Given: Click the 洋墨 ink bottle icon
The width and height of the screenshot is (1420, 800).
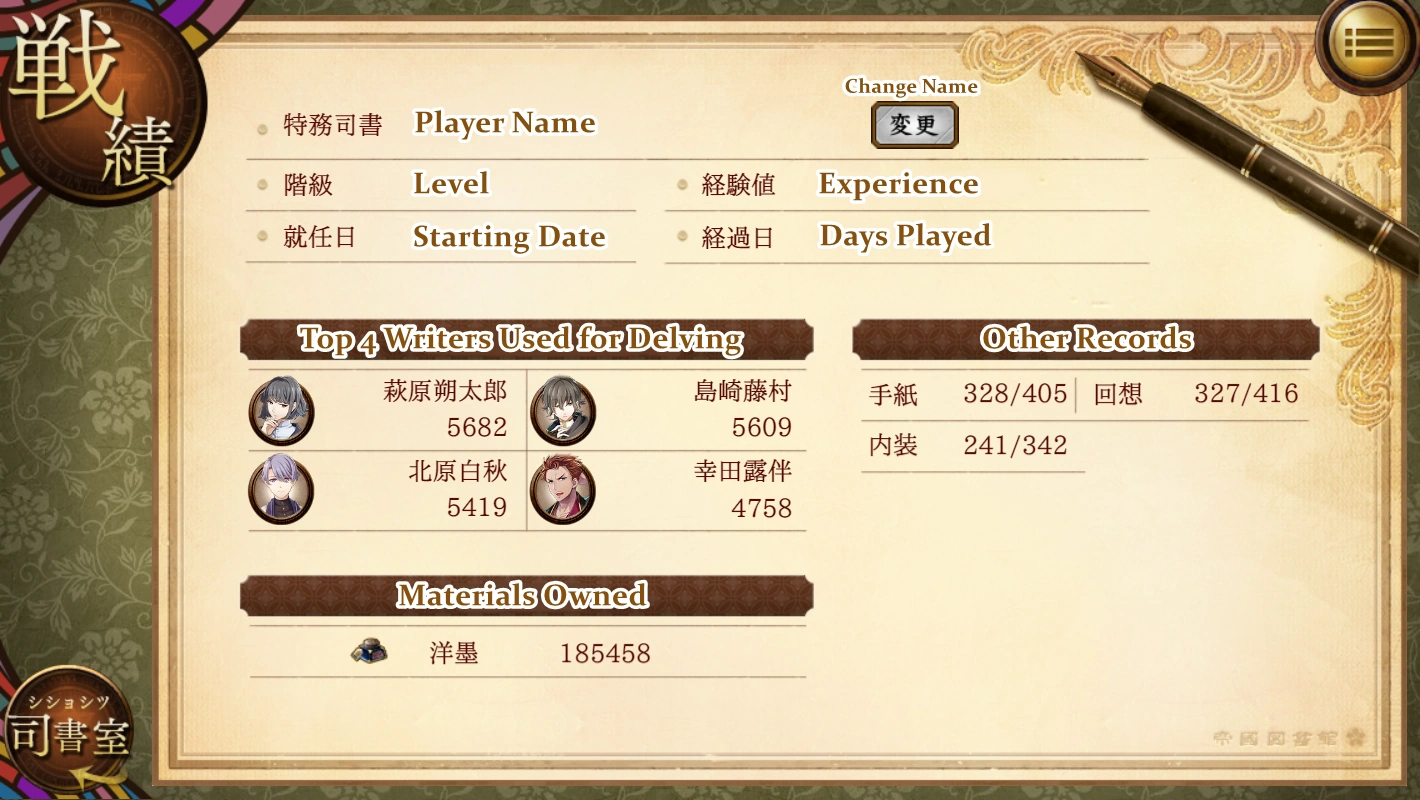Looking at the screenshot, I should point(369,652).
